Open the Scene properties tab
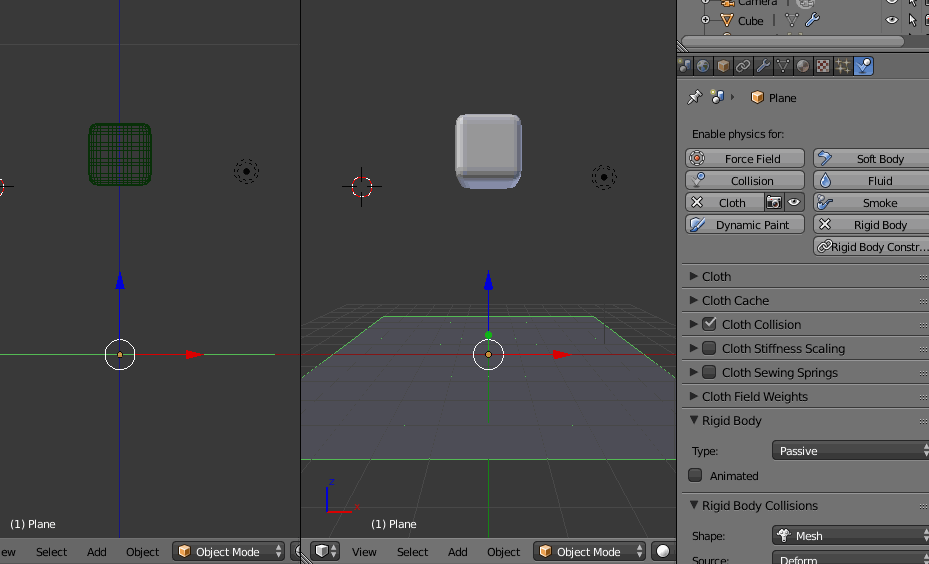Viewport: 929px width, 564px height. pyautogui.click(x=685, y=66)
